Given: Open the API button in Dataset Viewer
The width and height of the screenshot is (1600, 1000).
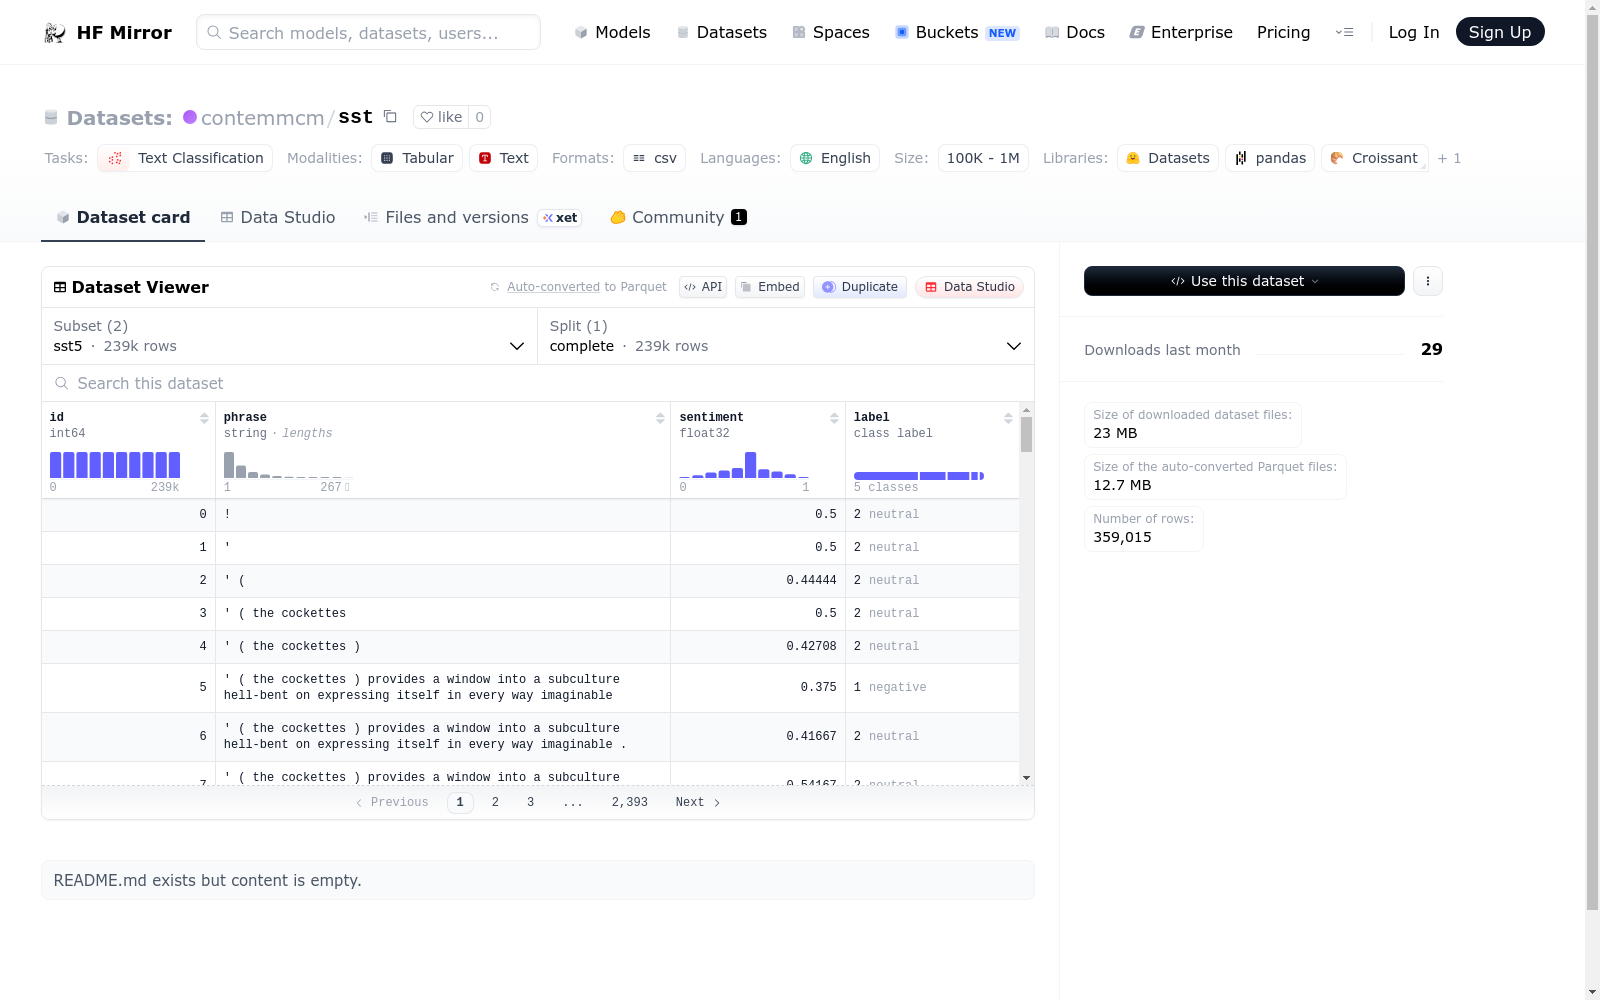Looking at the screenshot, I should [x=703, y=287].
